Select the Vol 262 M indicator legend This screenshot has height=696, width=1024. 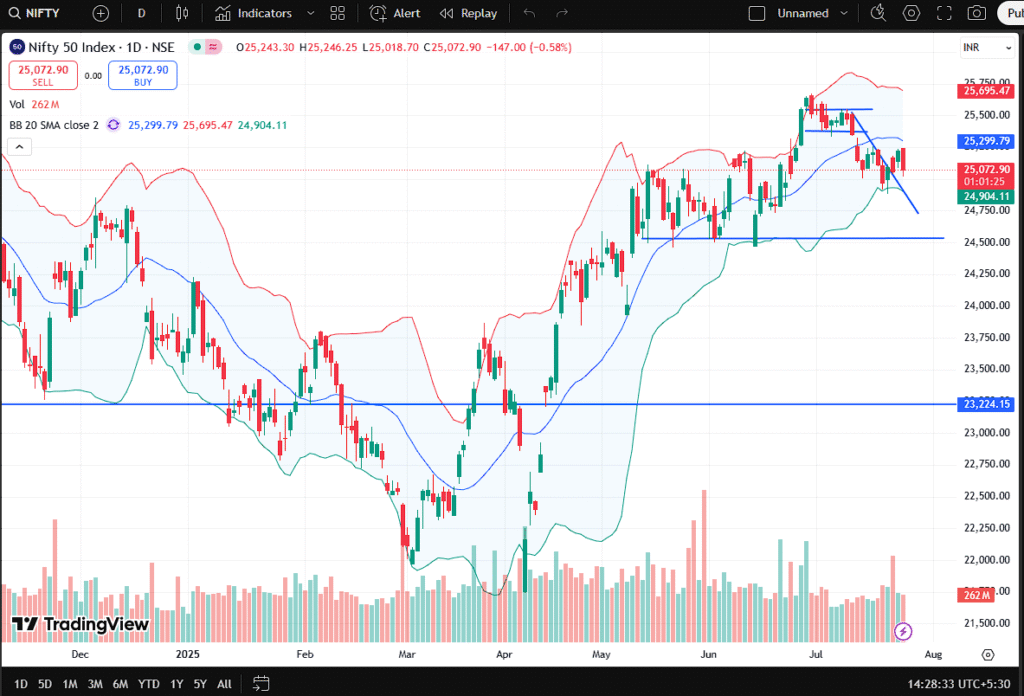point(34,104)
